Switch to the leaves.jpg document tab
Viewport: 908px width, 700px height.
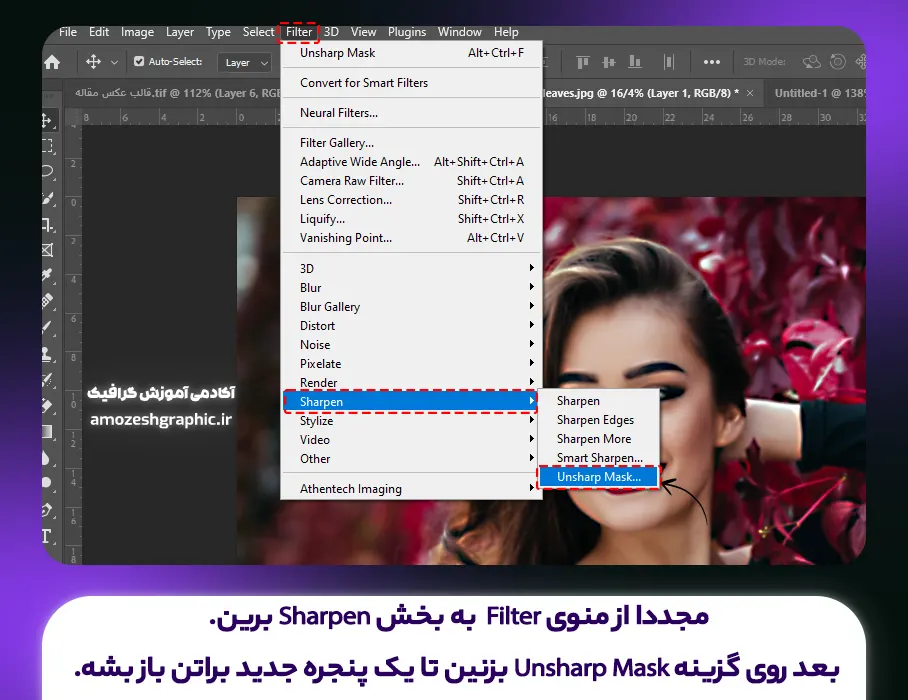pyautogui.click(x=642, y=93)
